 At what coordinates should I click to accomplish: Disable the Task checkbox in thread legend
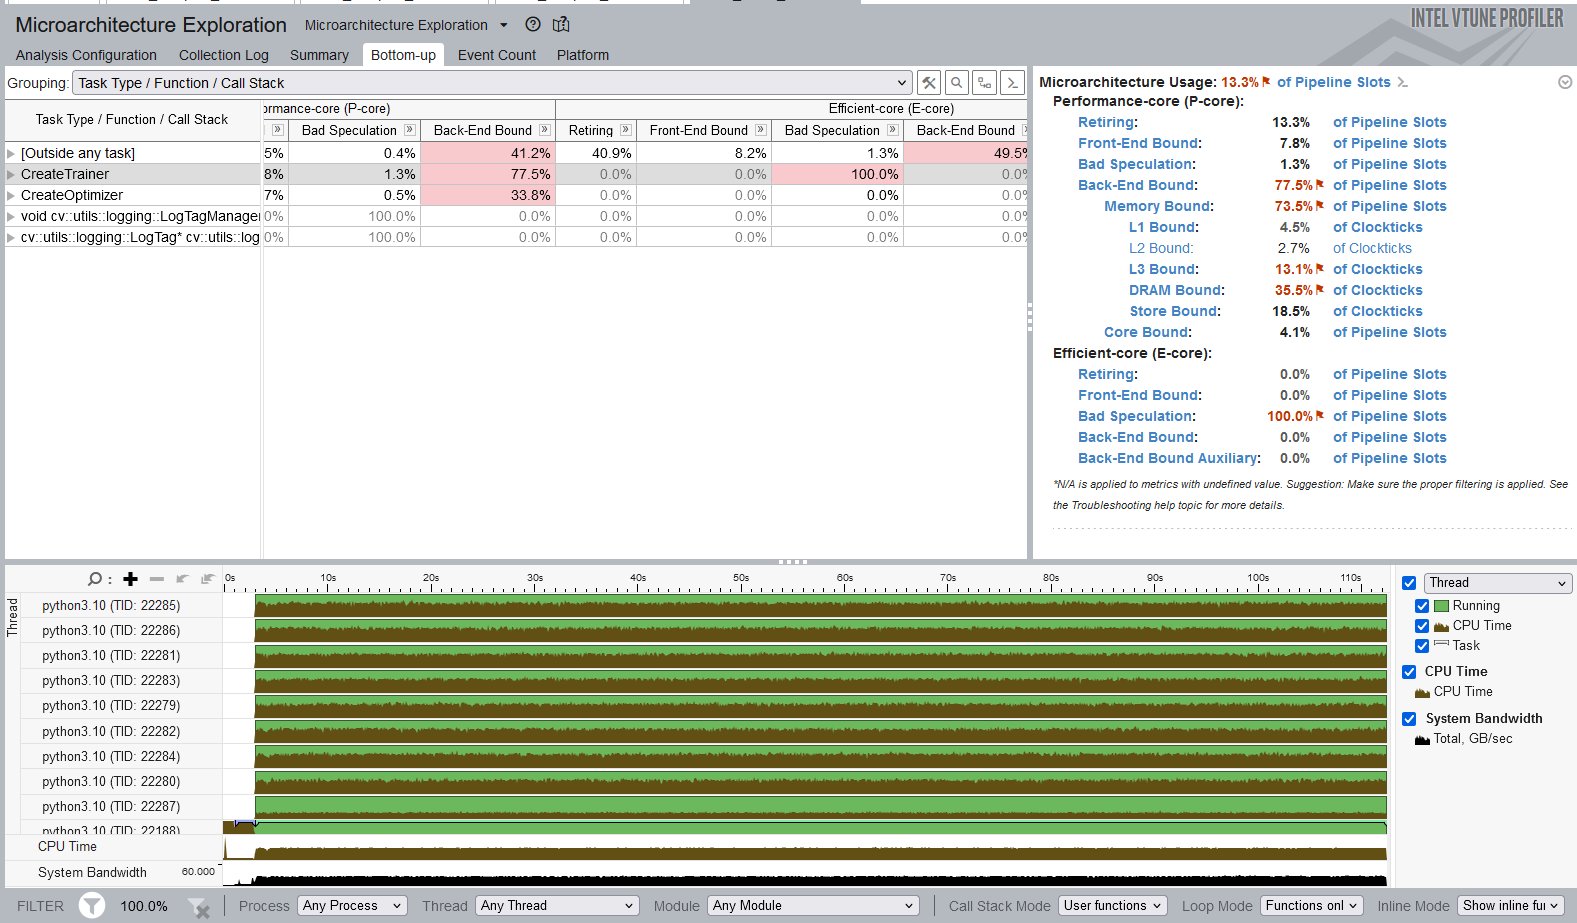(1422, 646)
